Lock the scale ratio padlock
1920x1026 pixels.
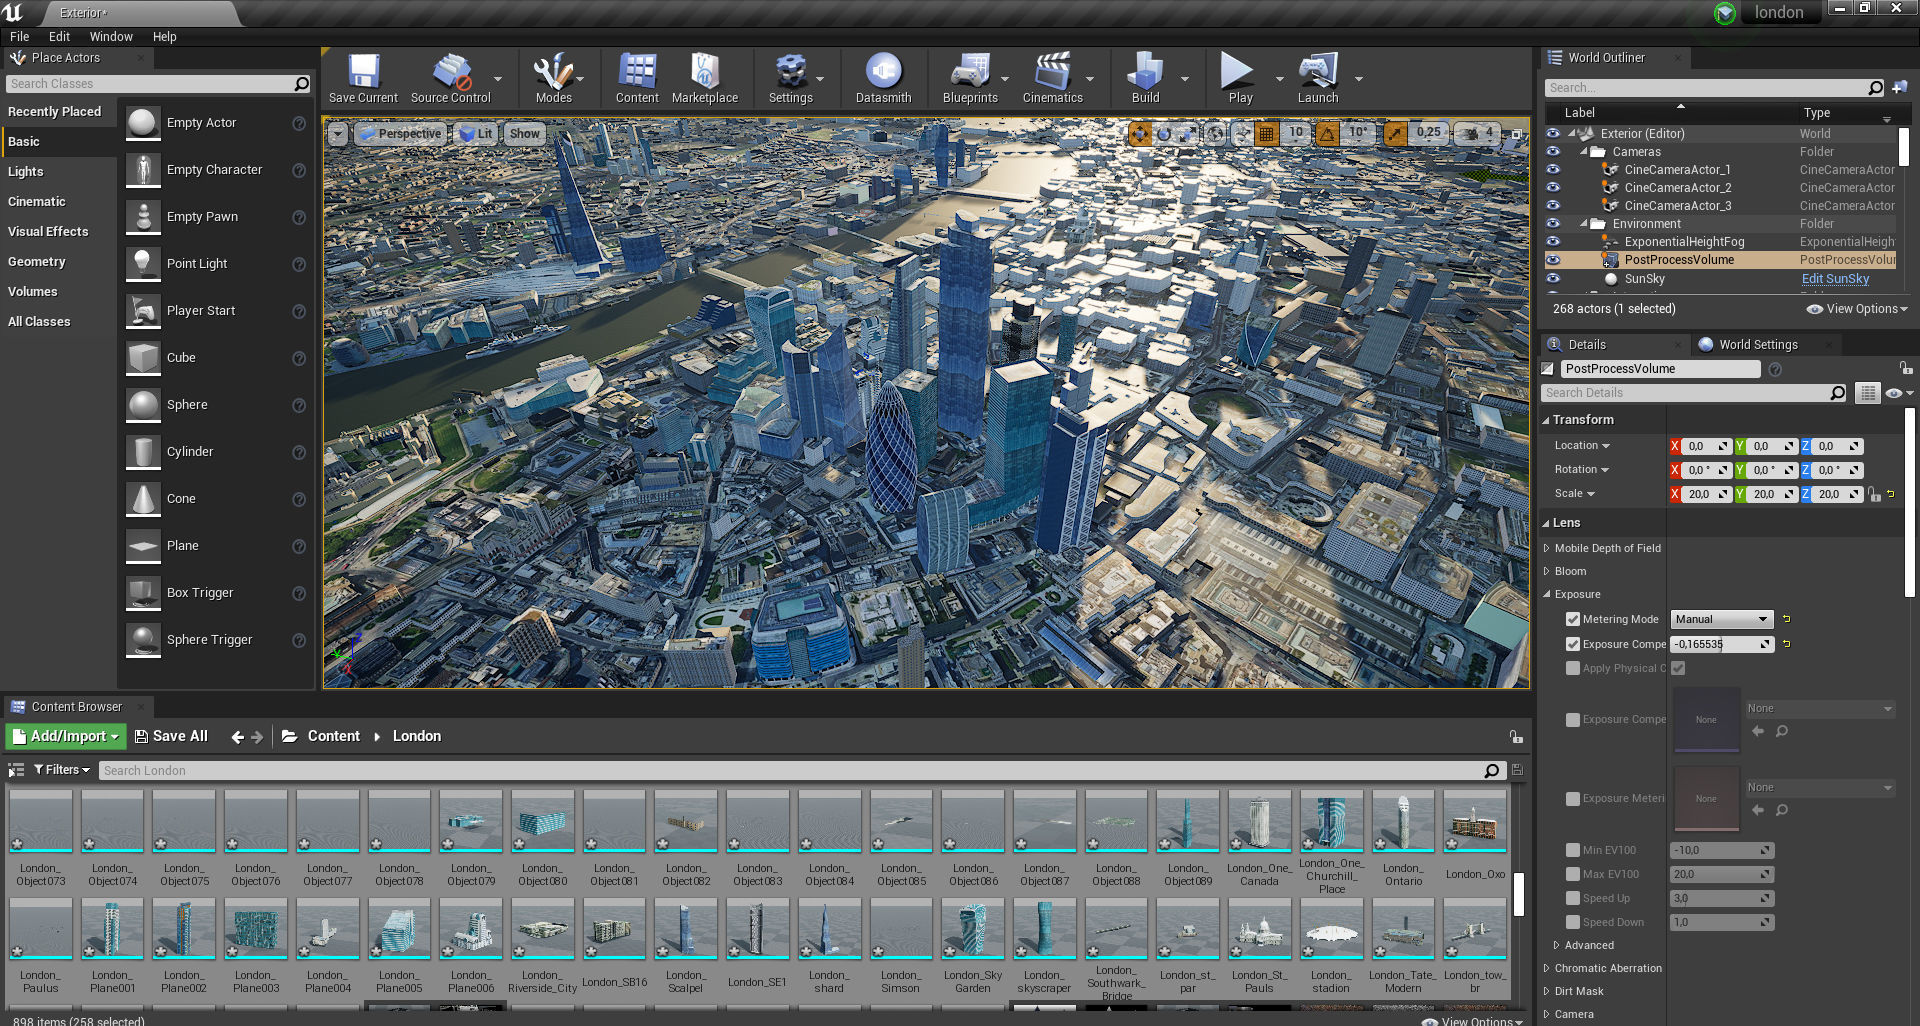1874,494
